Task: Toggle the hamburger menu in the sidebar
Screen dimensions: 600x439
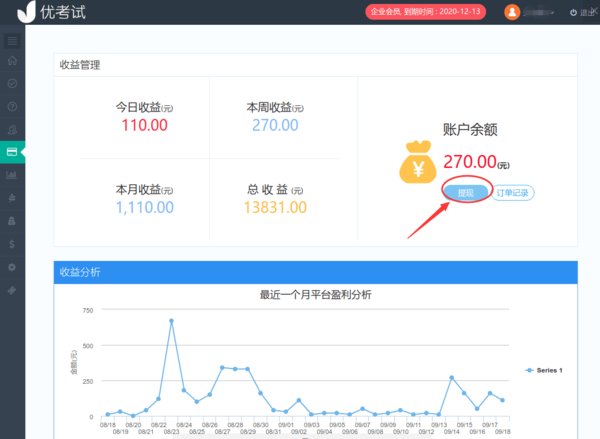Action: point(12,41)
